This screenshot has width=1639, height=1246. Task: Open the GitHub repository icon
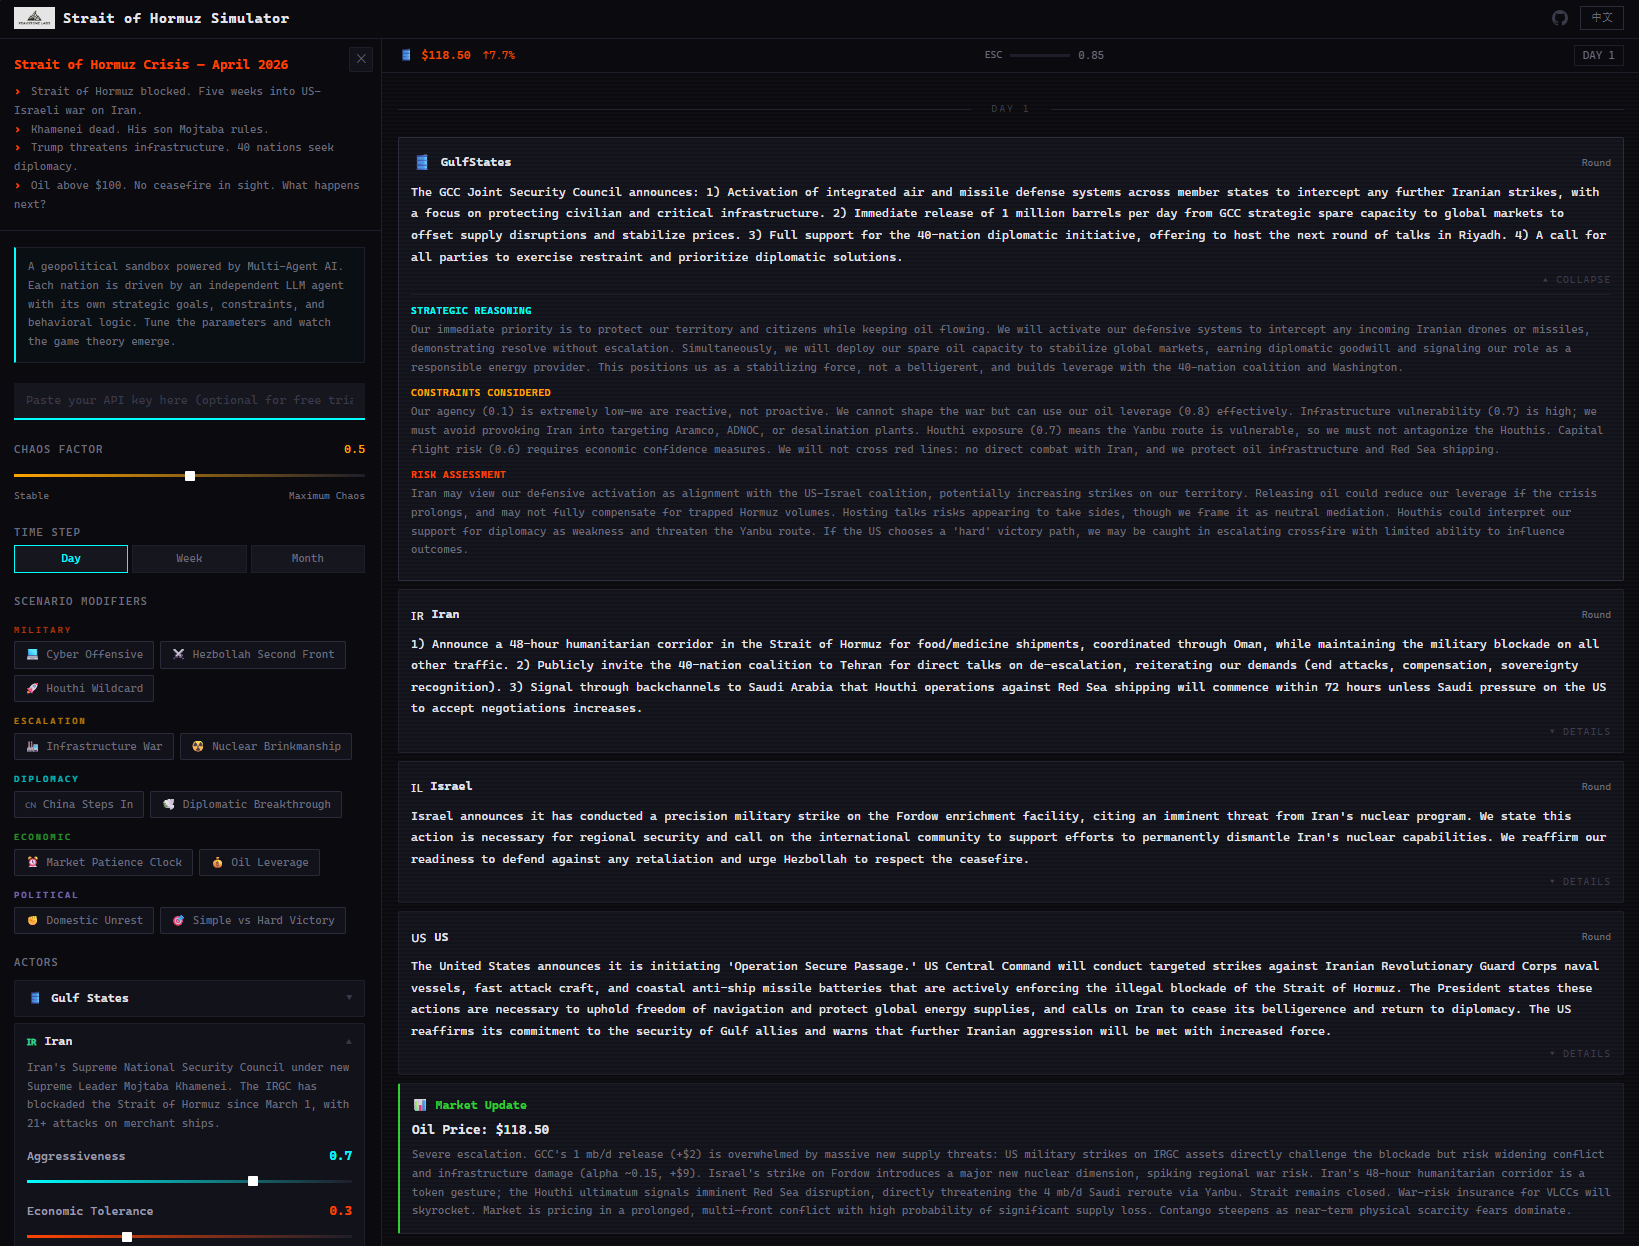tap(1559, 18)
